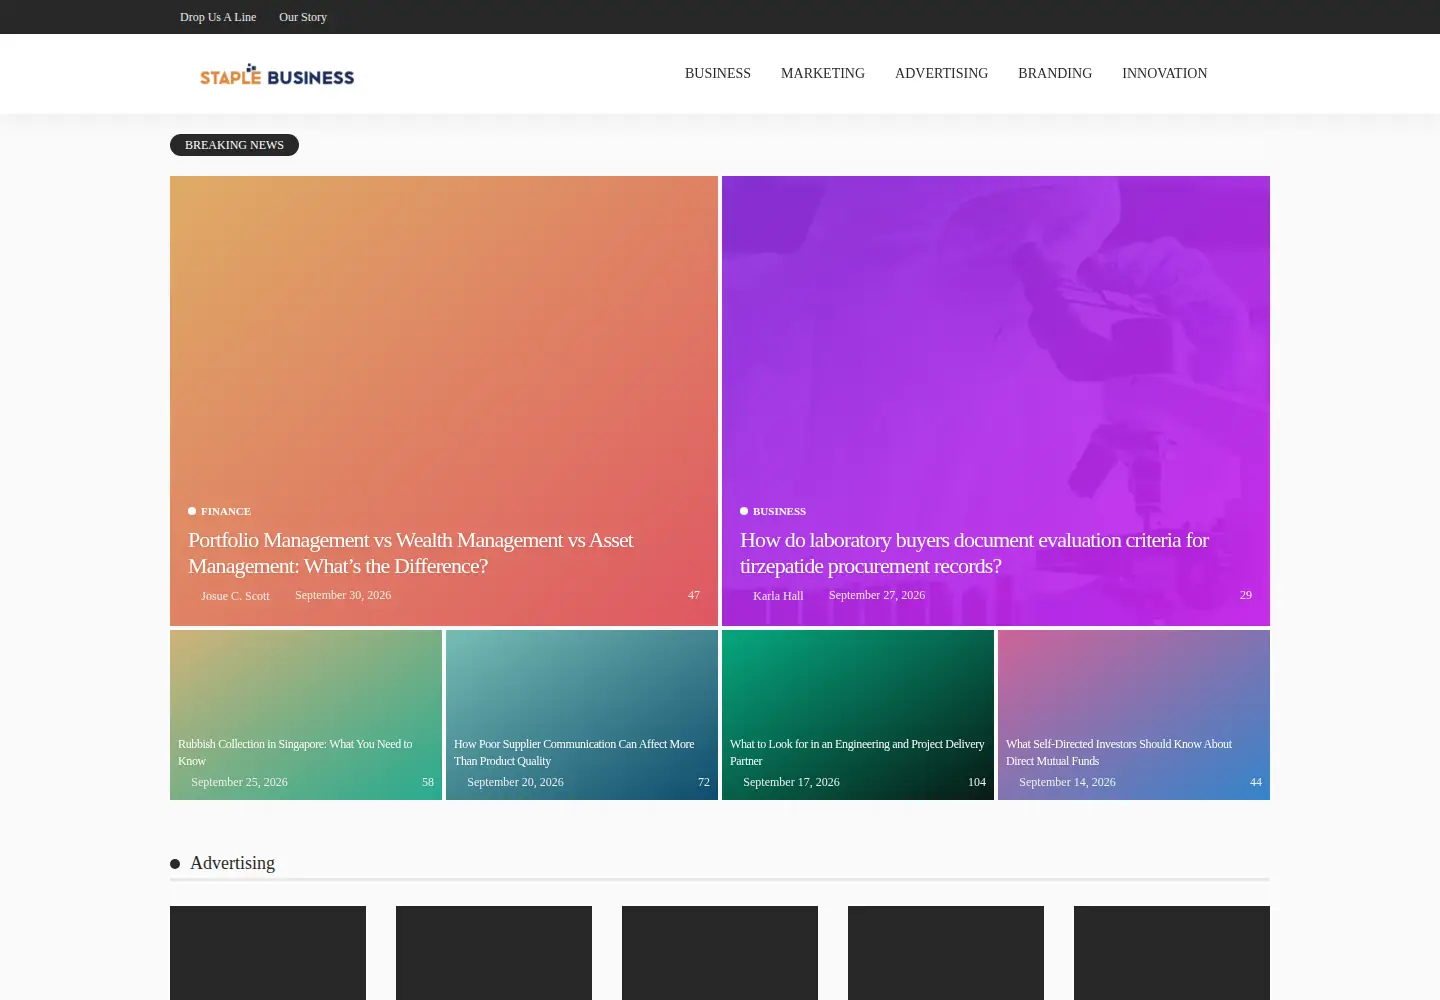Open the Our Story link
This screenshot has height=1000, width=1440.
pos(303,17)
